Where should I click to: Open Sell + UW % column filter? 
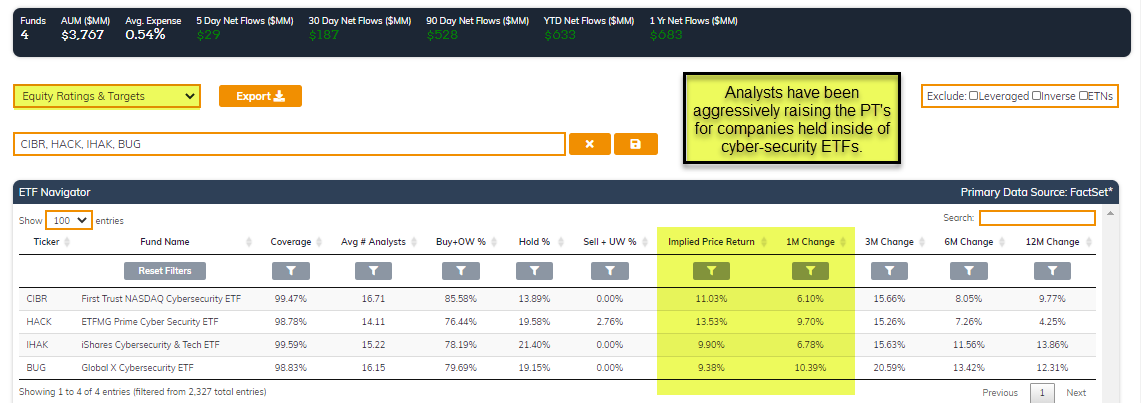tap(610, 271)
